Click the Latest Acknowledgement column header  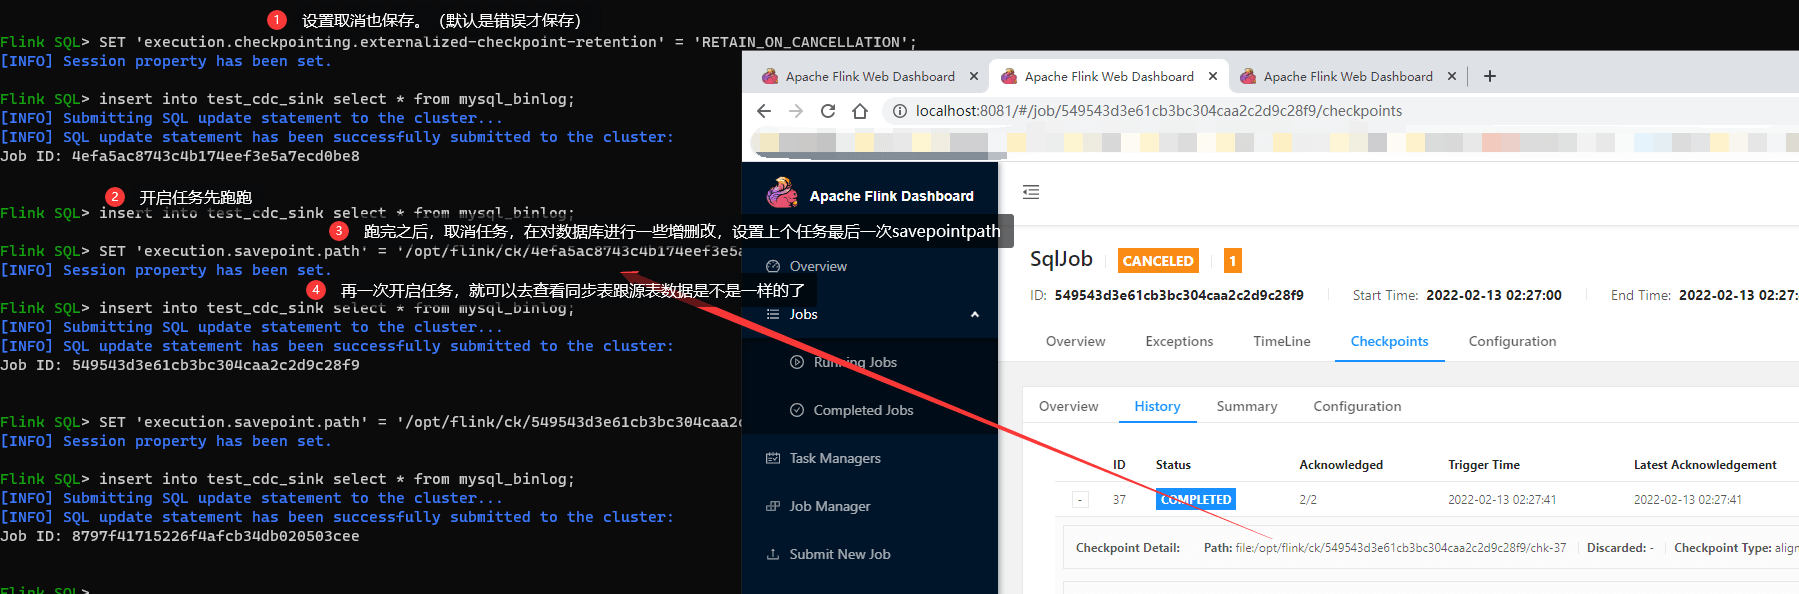coord(1705,465)
